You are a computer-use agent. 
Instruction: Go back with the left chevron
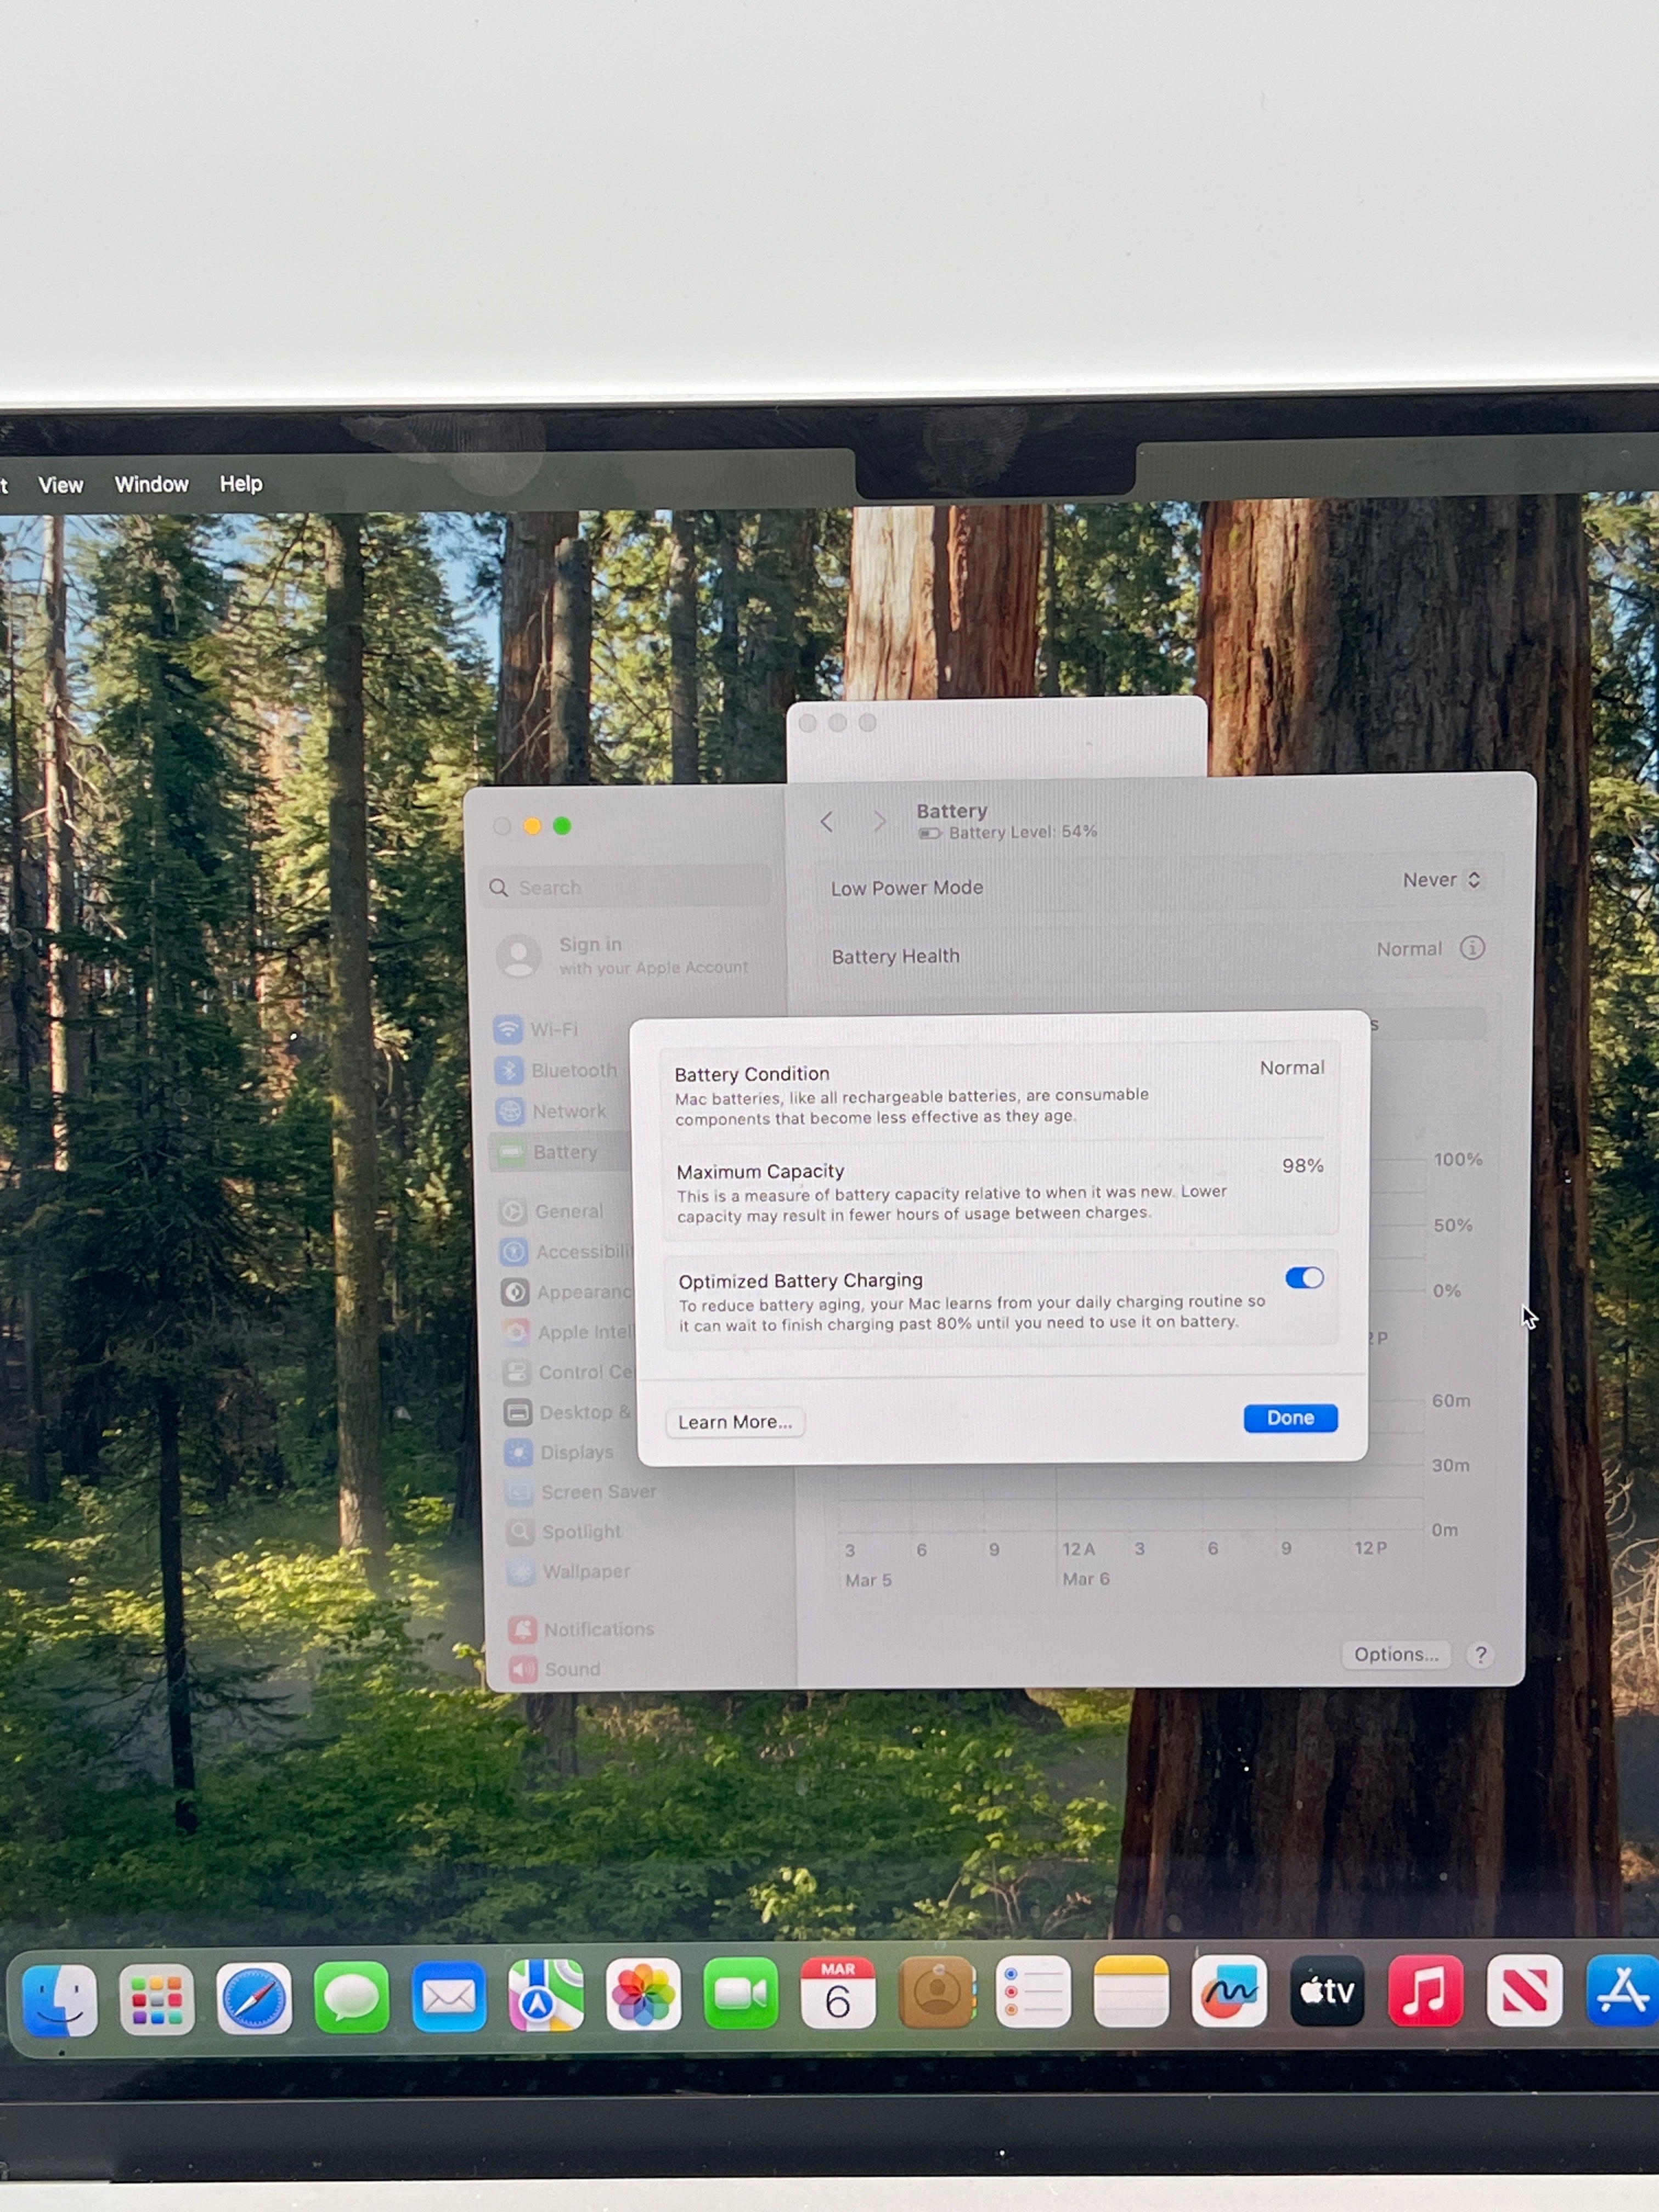[826, 822]
